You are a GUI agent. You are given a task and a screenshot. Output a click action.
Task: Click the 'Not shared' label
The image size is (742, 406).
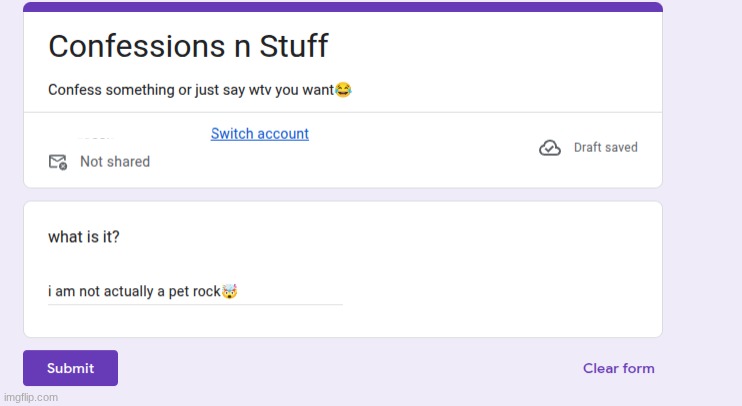(x=115, y=162)
